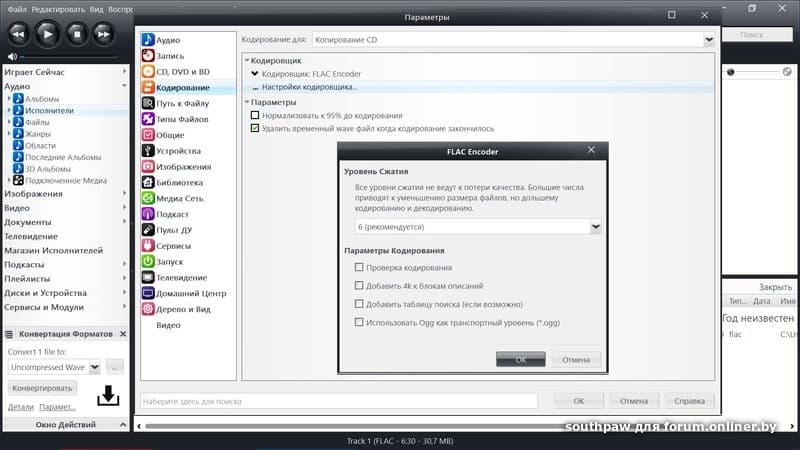This screenshot has width=800, height=450.
Task: Click Справка in Параметры window
Action: (689, 401)
